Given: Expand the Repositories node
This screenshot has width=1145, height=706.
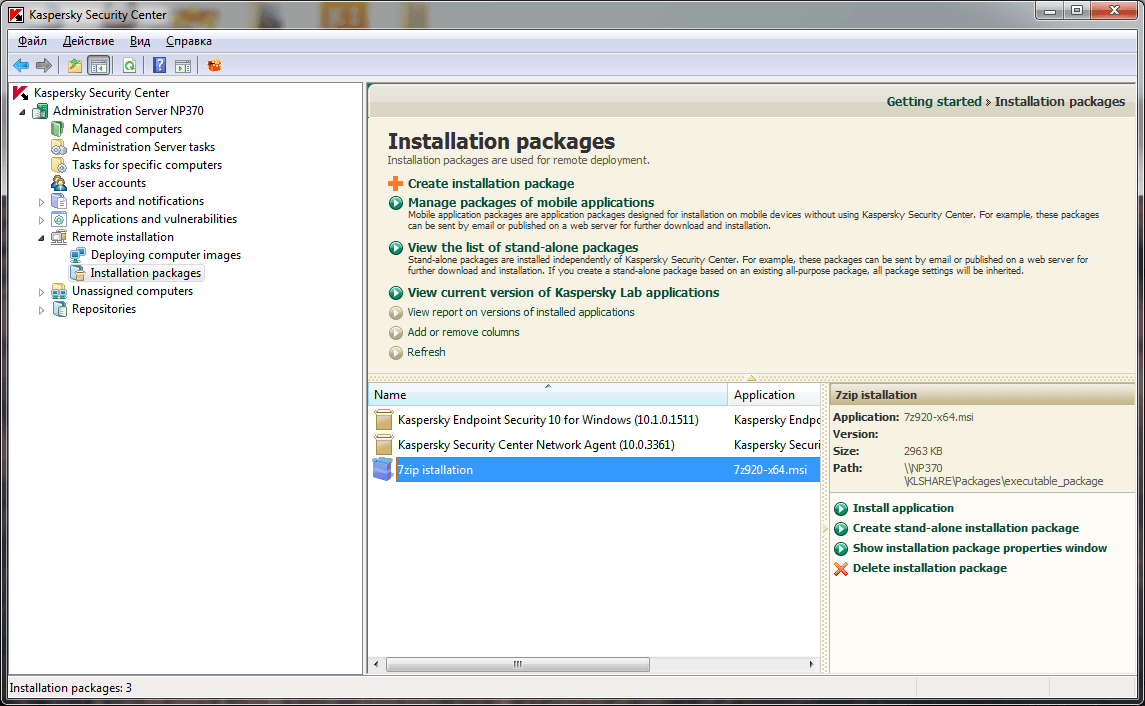Looking at the screenshot, I should [x=41, y=310].
